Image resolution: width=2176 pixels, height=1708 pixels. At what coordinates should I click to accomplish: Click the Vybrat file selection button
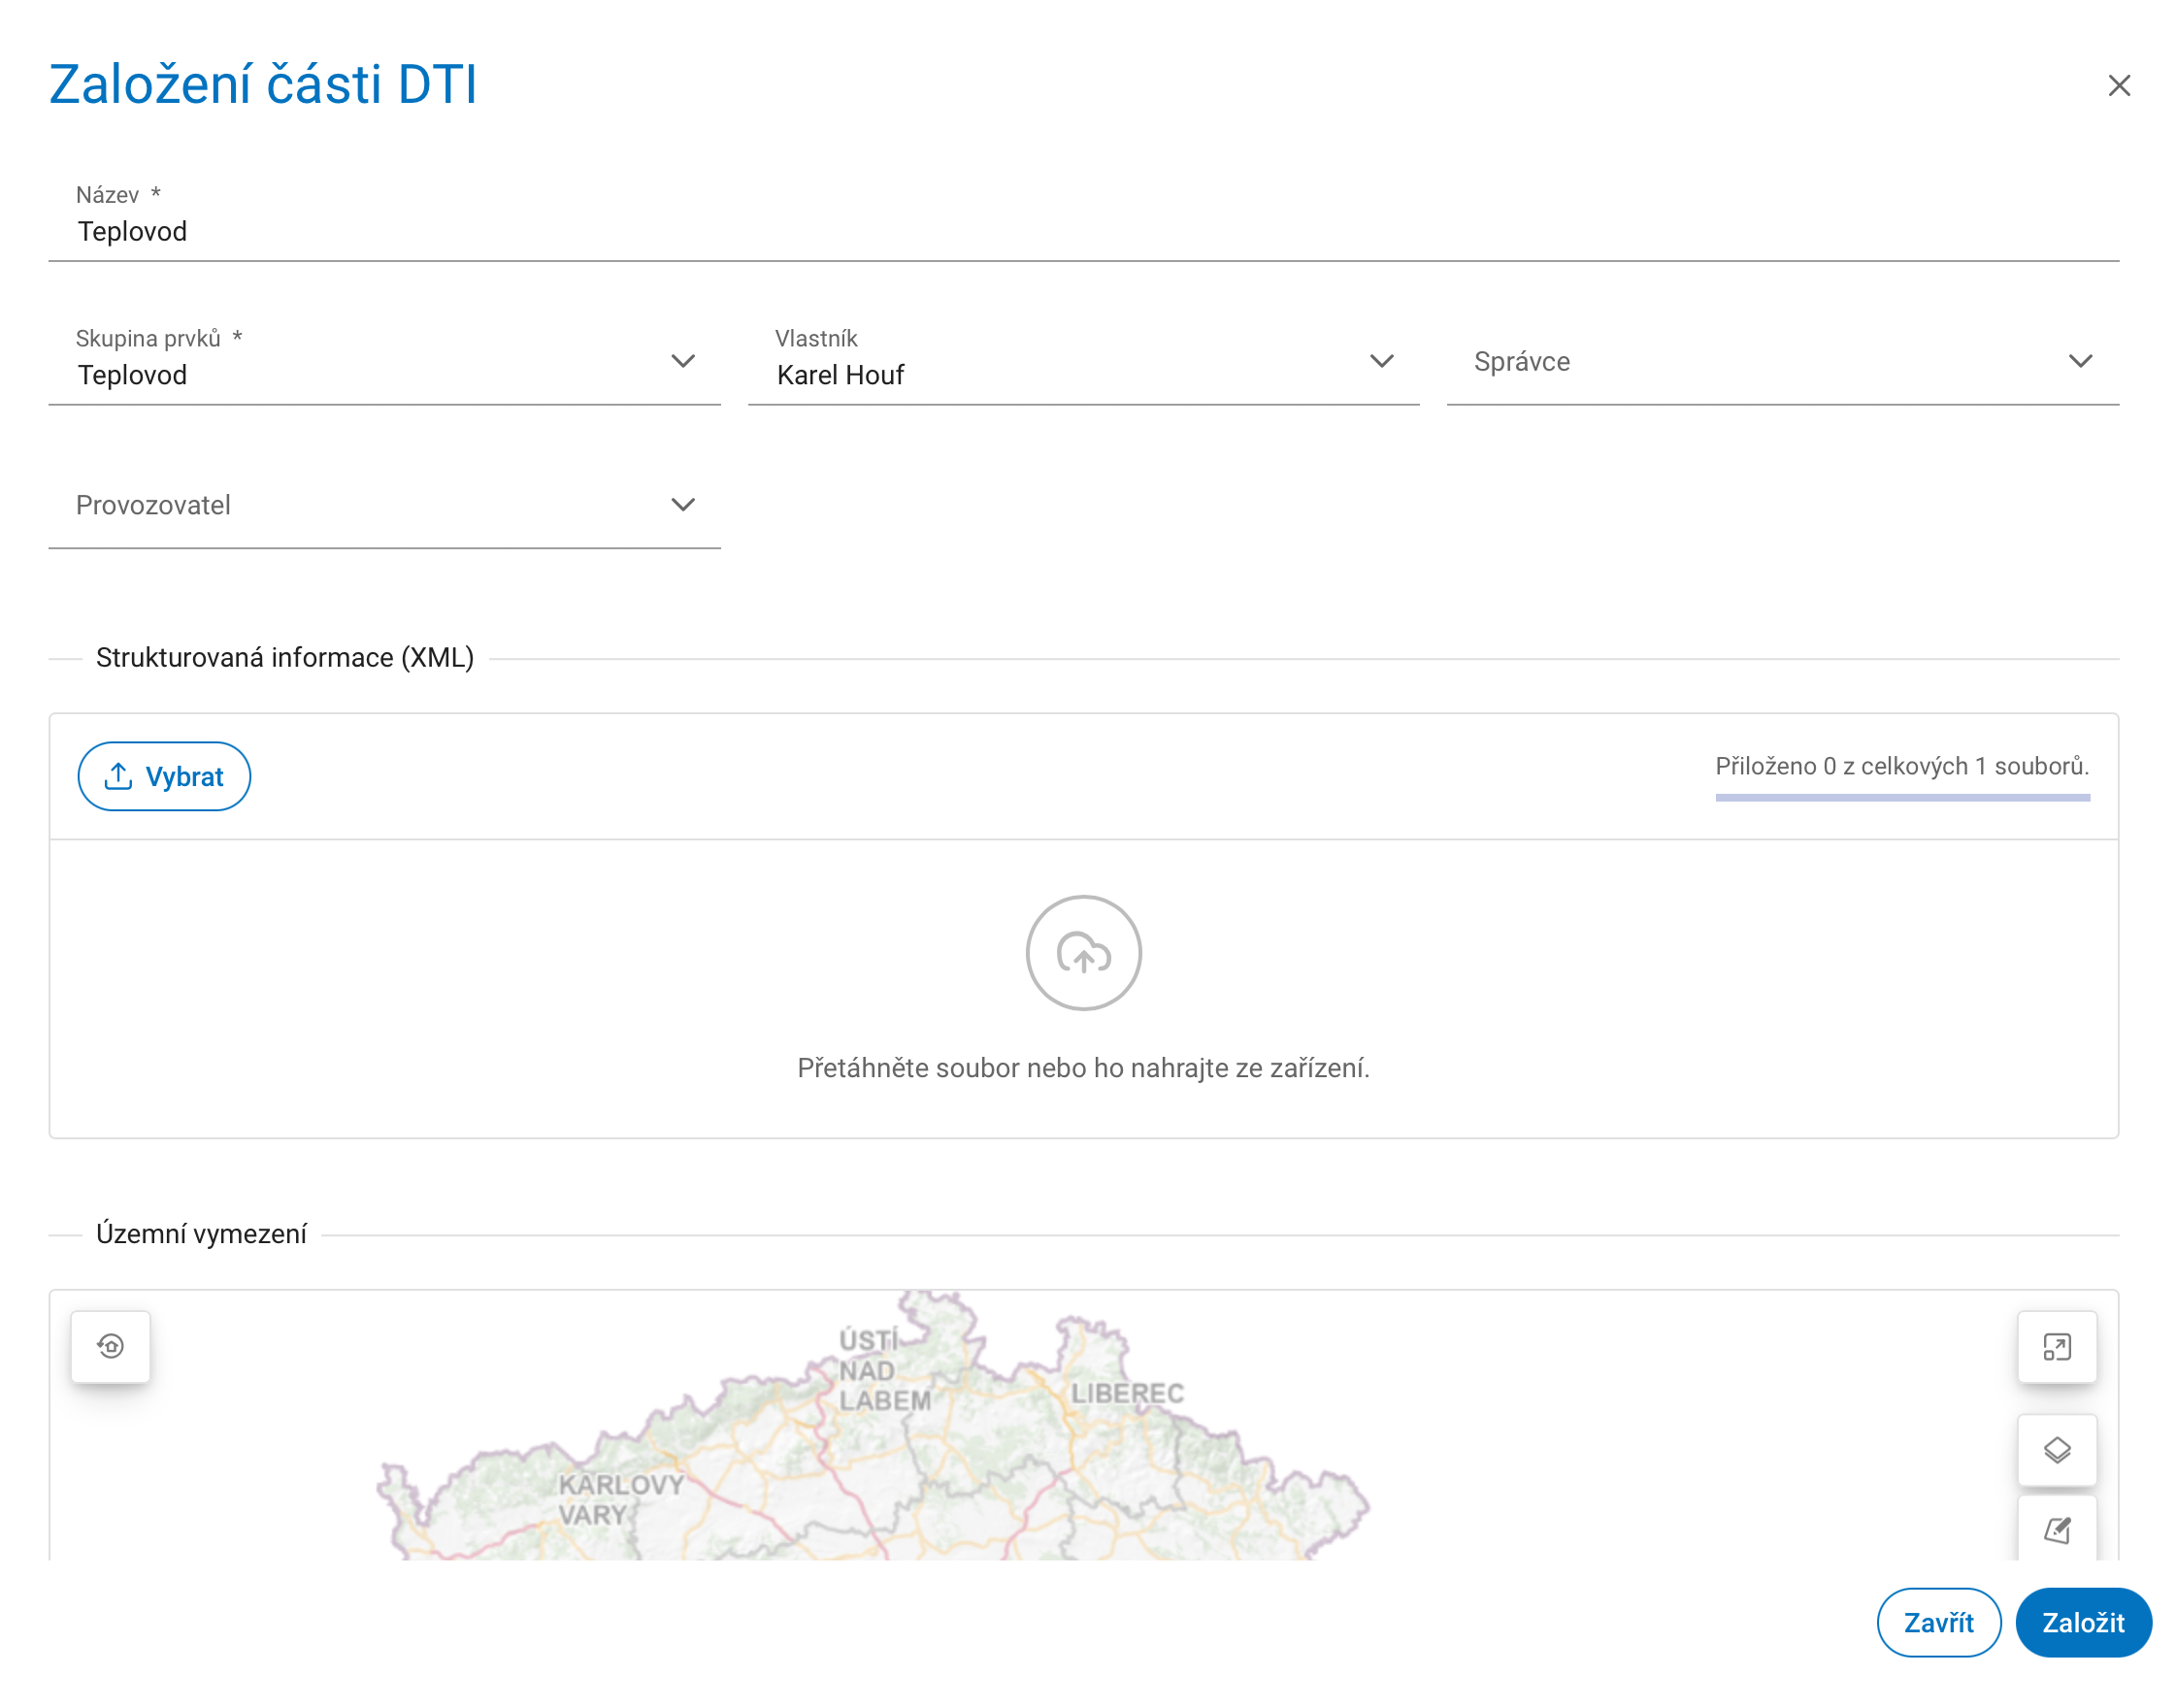point(165,778)
